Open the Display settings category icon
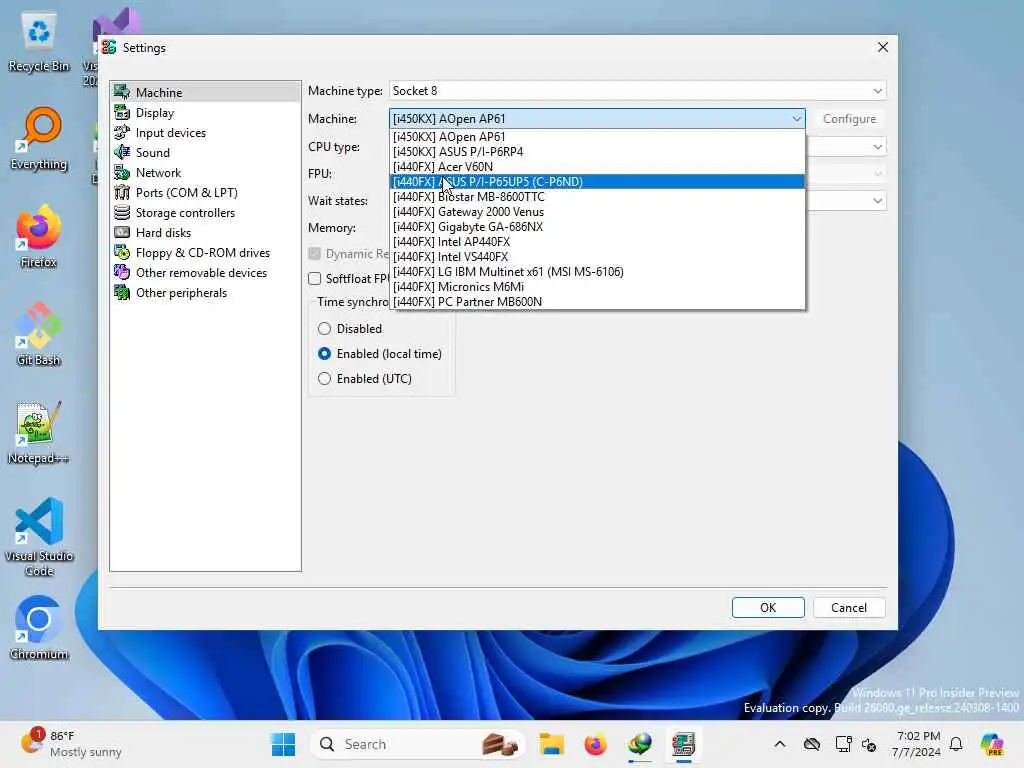 click(x=122, y=112)
